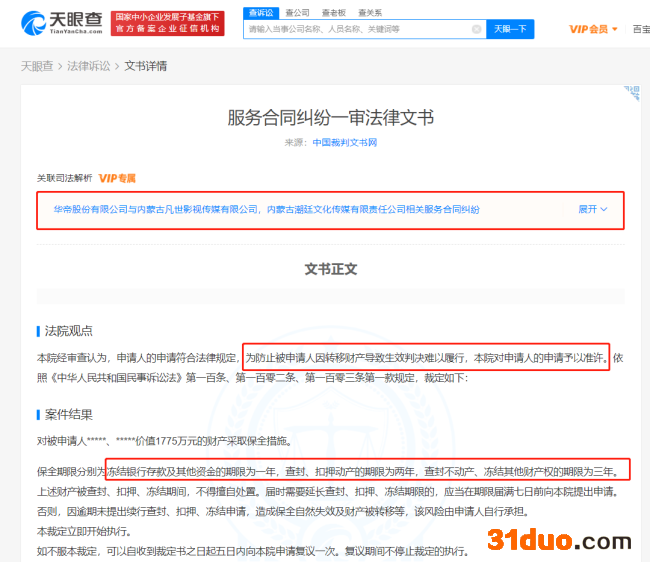Select the 查老板 search tab
This screenshot has height=562, width=650.
pos(334,13)
